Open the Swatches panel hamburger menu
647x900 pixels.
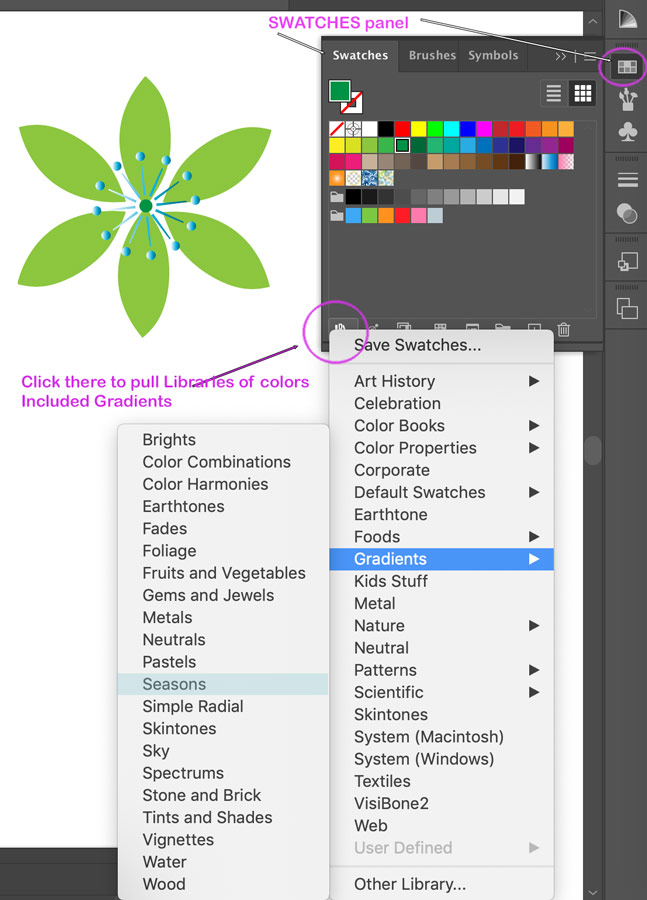click(590, 56)
